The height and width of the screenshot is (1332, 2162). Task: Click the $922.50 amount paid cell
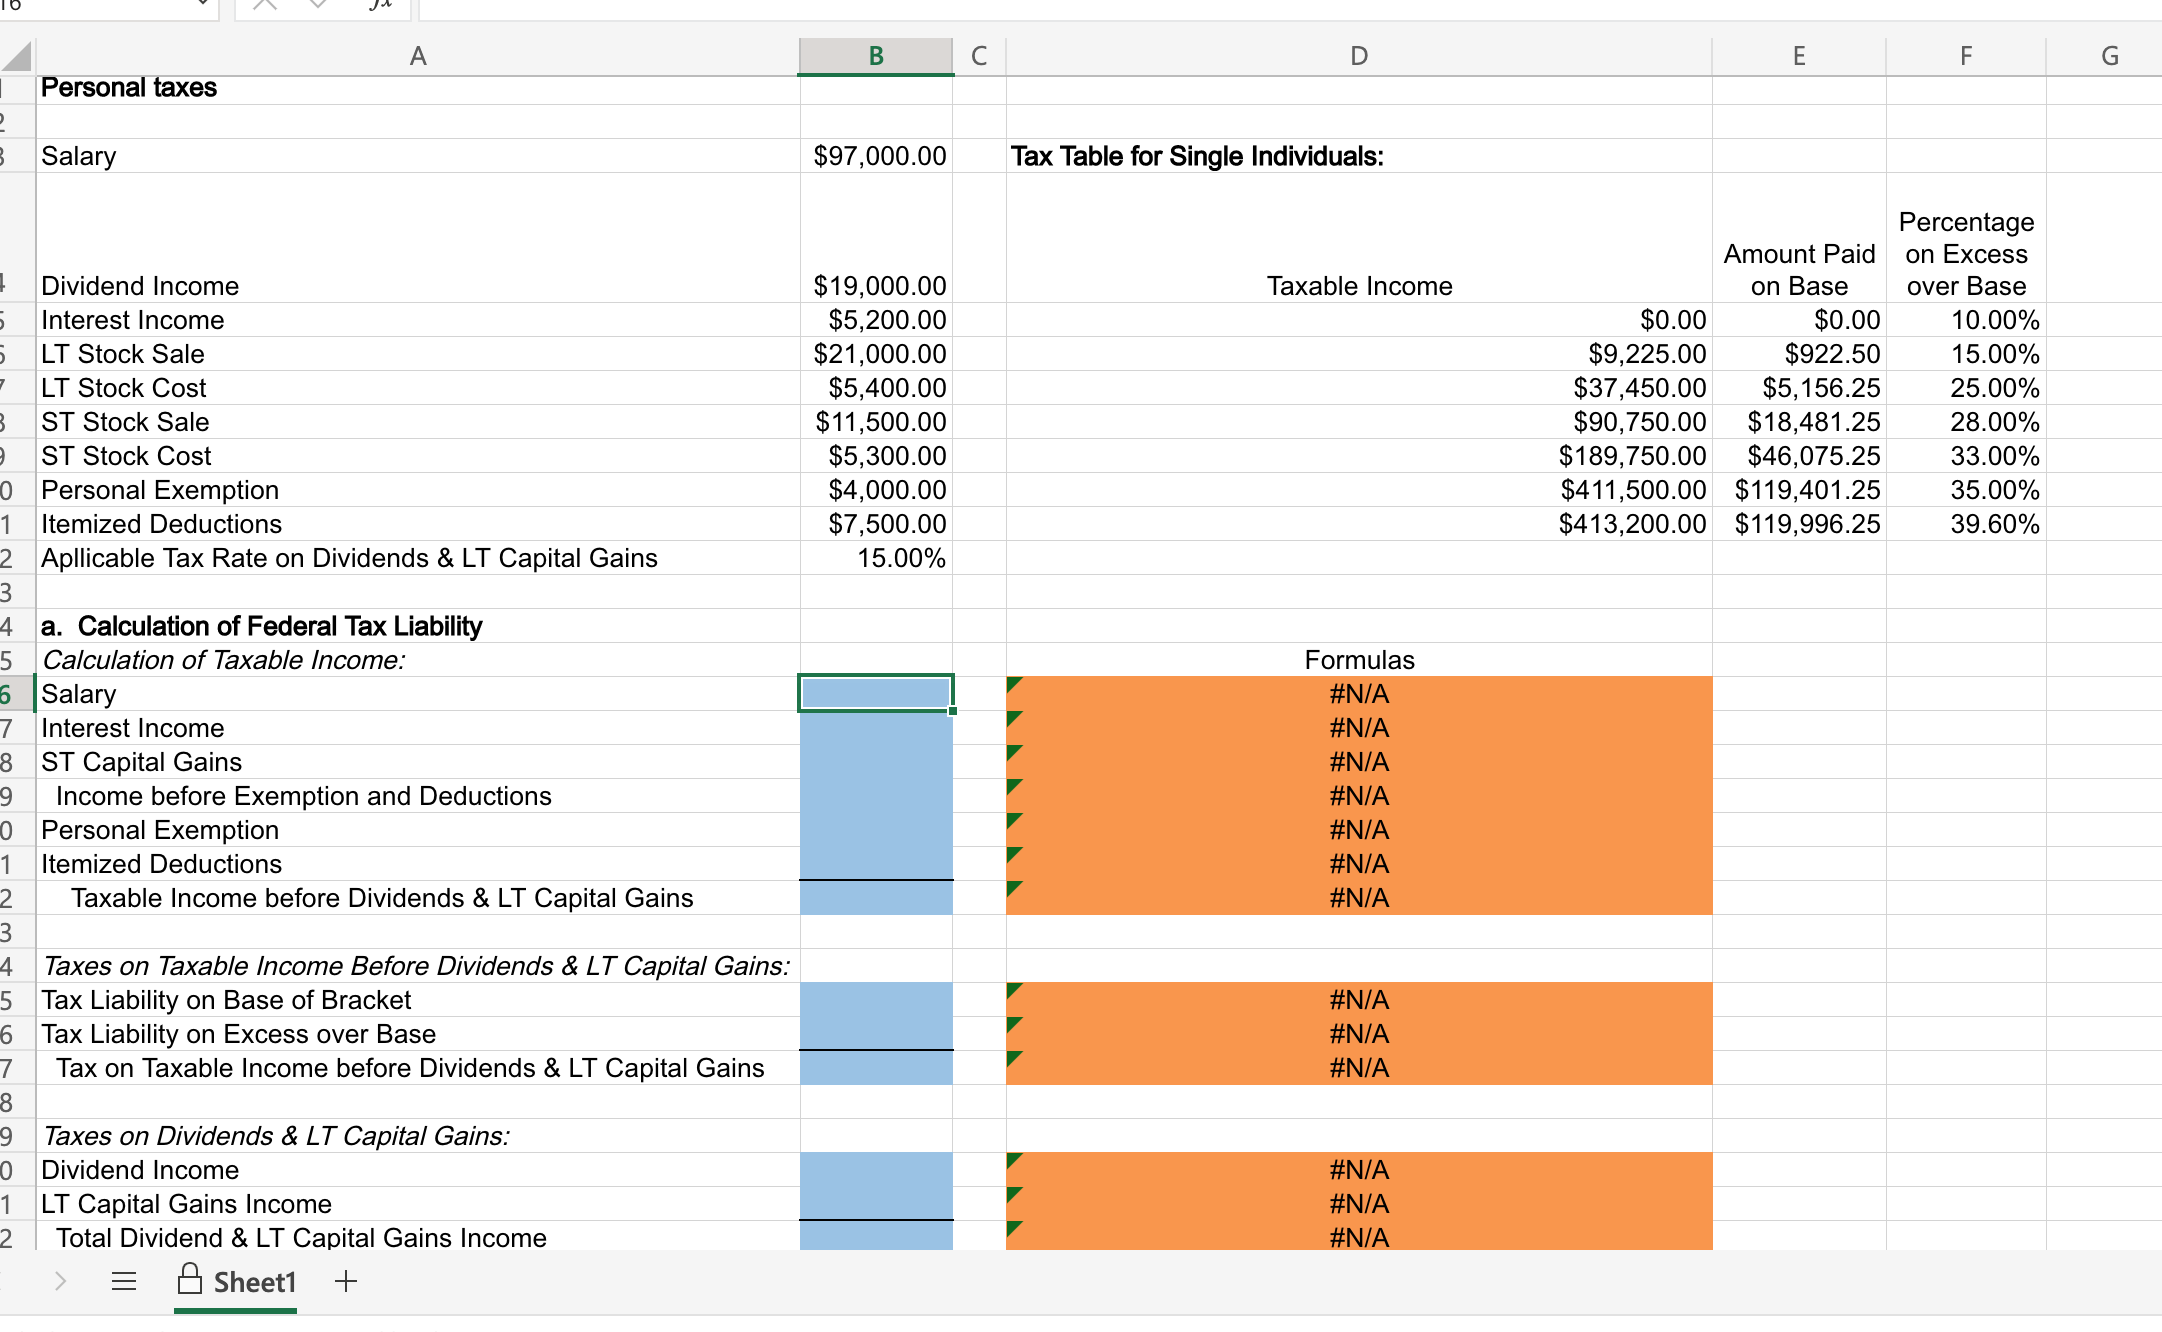click(1799, 354)
